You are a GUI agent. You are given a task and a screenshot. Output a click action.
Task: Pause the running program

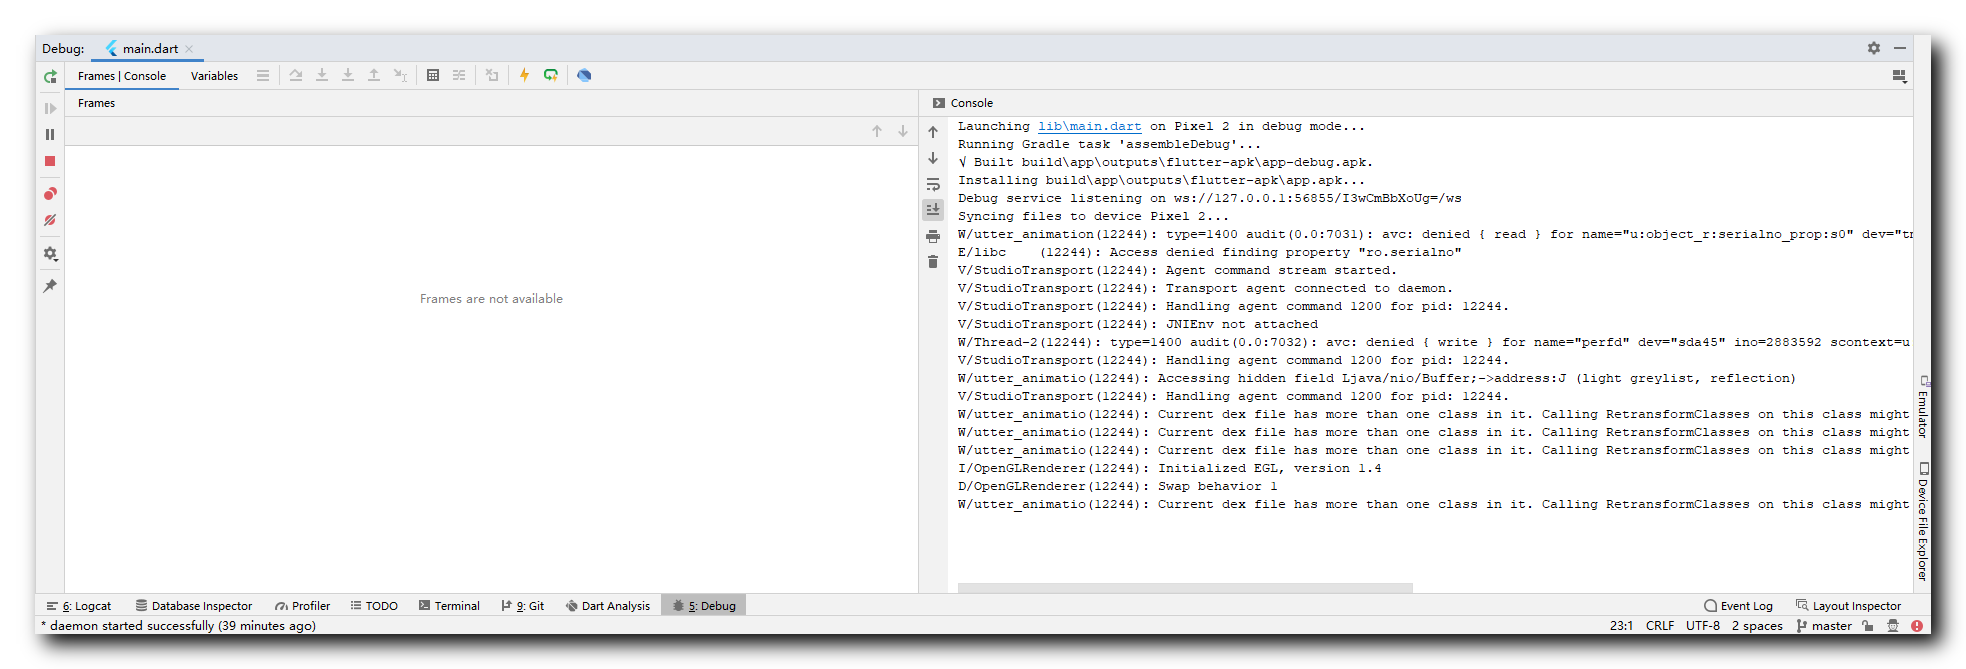(x=50, y=134)
